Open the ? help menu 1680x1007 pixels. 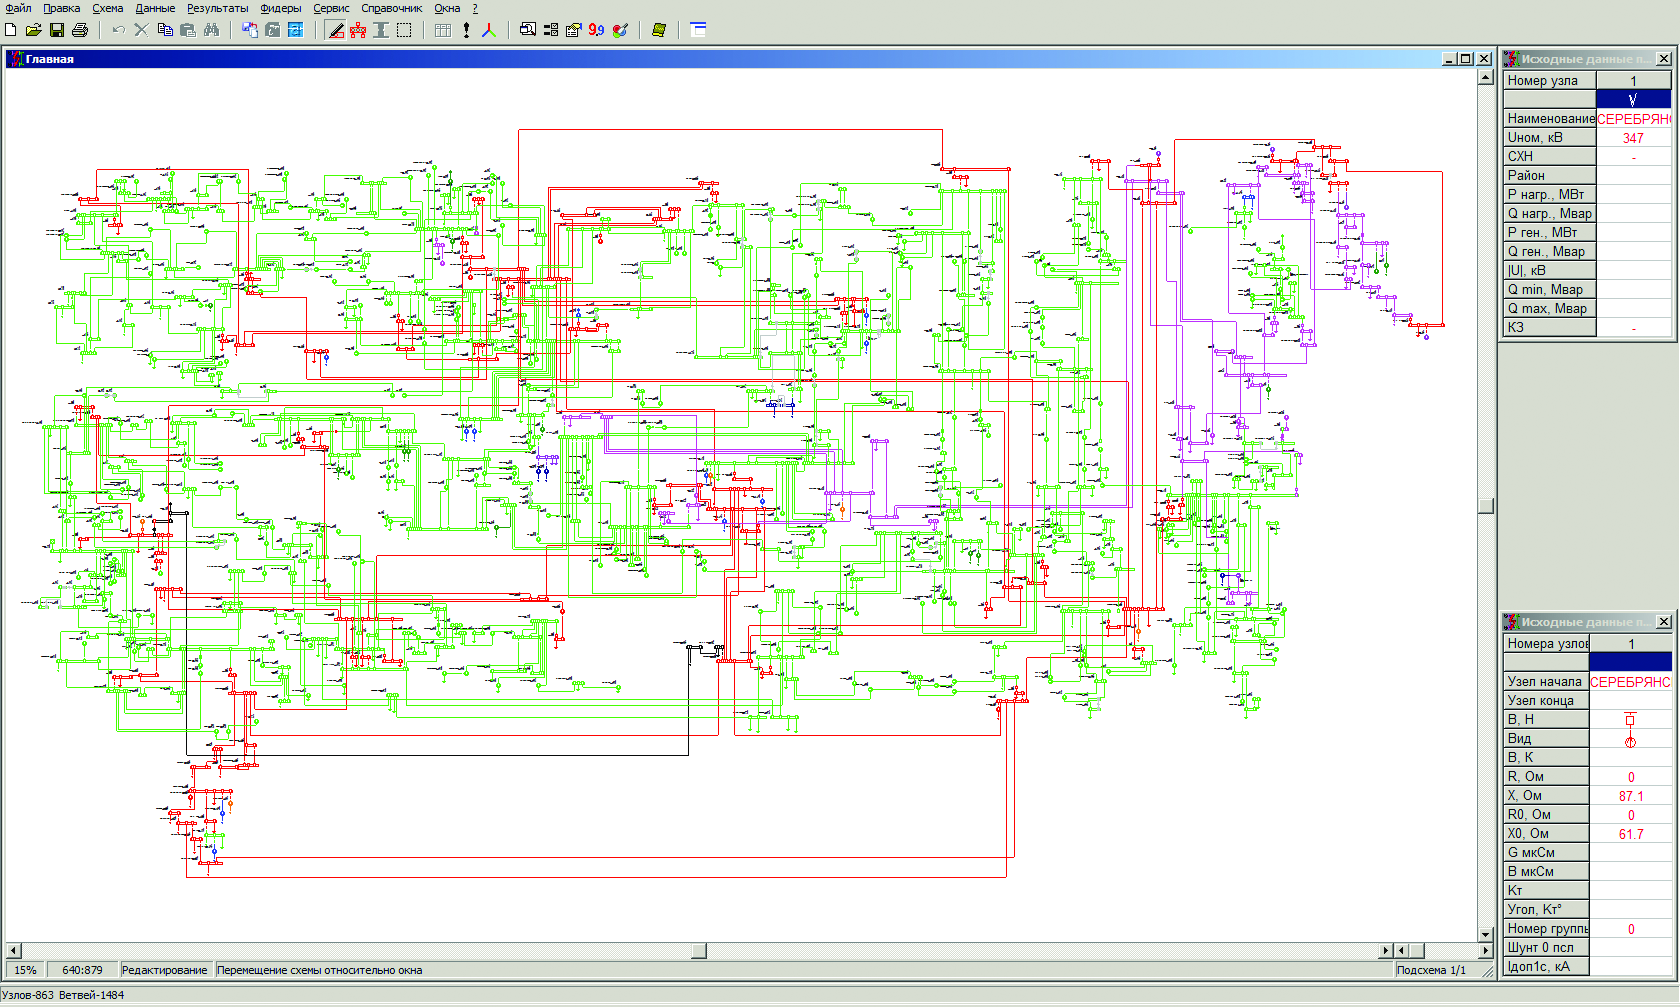(x=475, y=8)
